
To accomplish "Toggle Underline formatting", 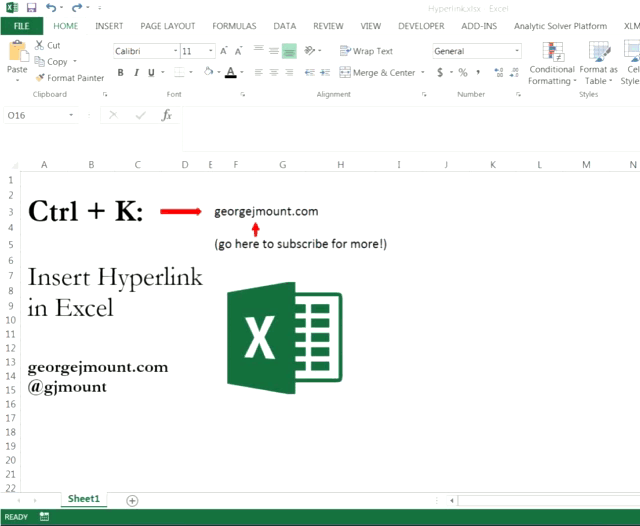I will coord(151,73).
